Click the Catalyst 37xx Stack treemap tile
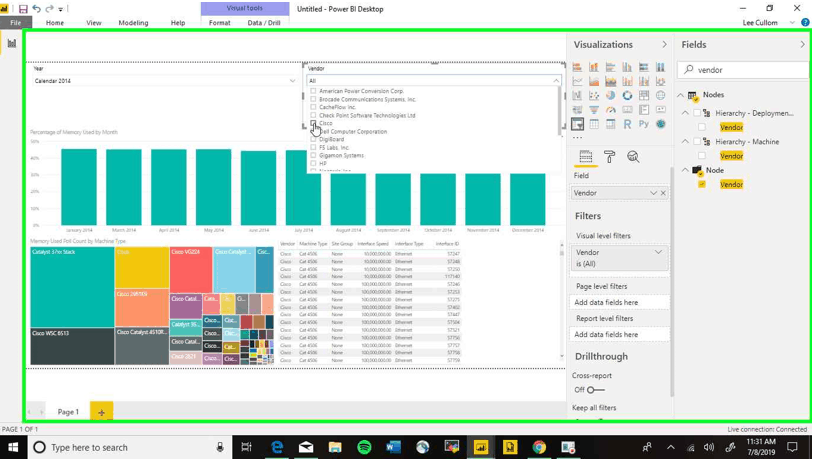Viewport: 814px width, 460px height. [72, 287]
